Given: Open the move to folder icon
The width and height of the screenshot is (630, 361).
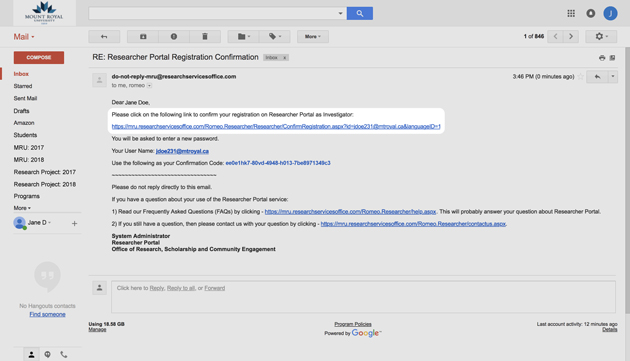Looking at the screenshot, I should tap(243, 37).
